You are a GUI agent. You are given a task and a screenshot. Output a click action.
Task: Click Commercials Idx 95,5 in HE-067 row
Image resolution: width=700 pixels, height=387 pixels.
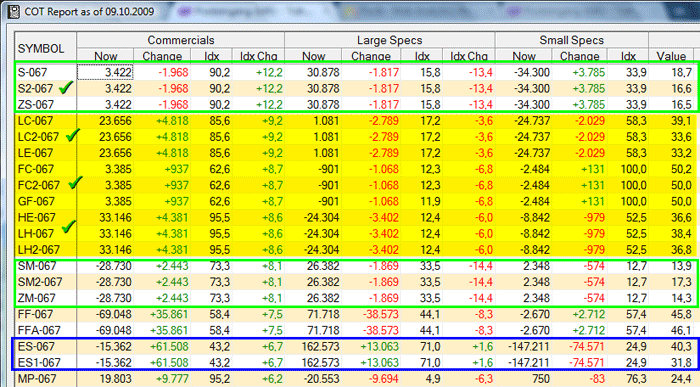[212, 217]
